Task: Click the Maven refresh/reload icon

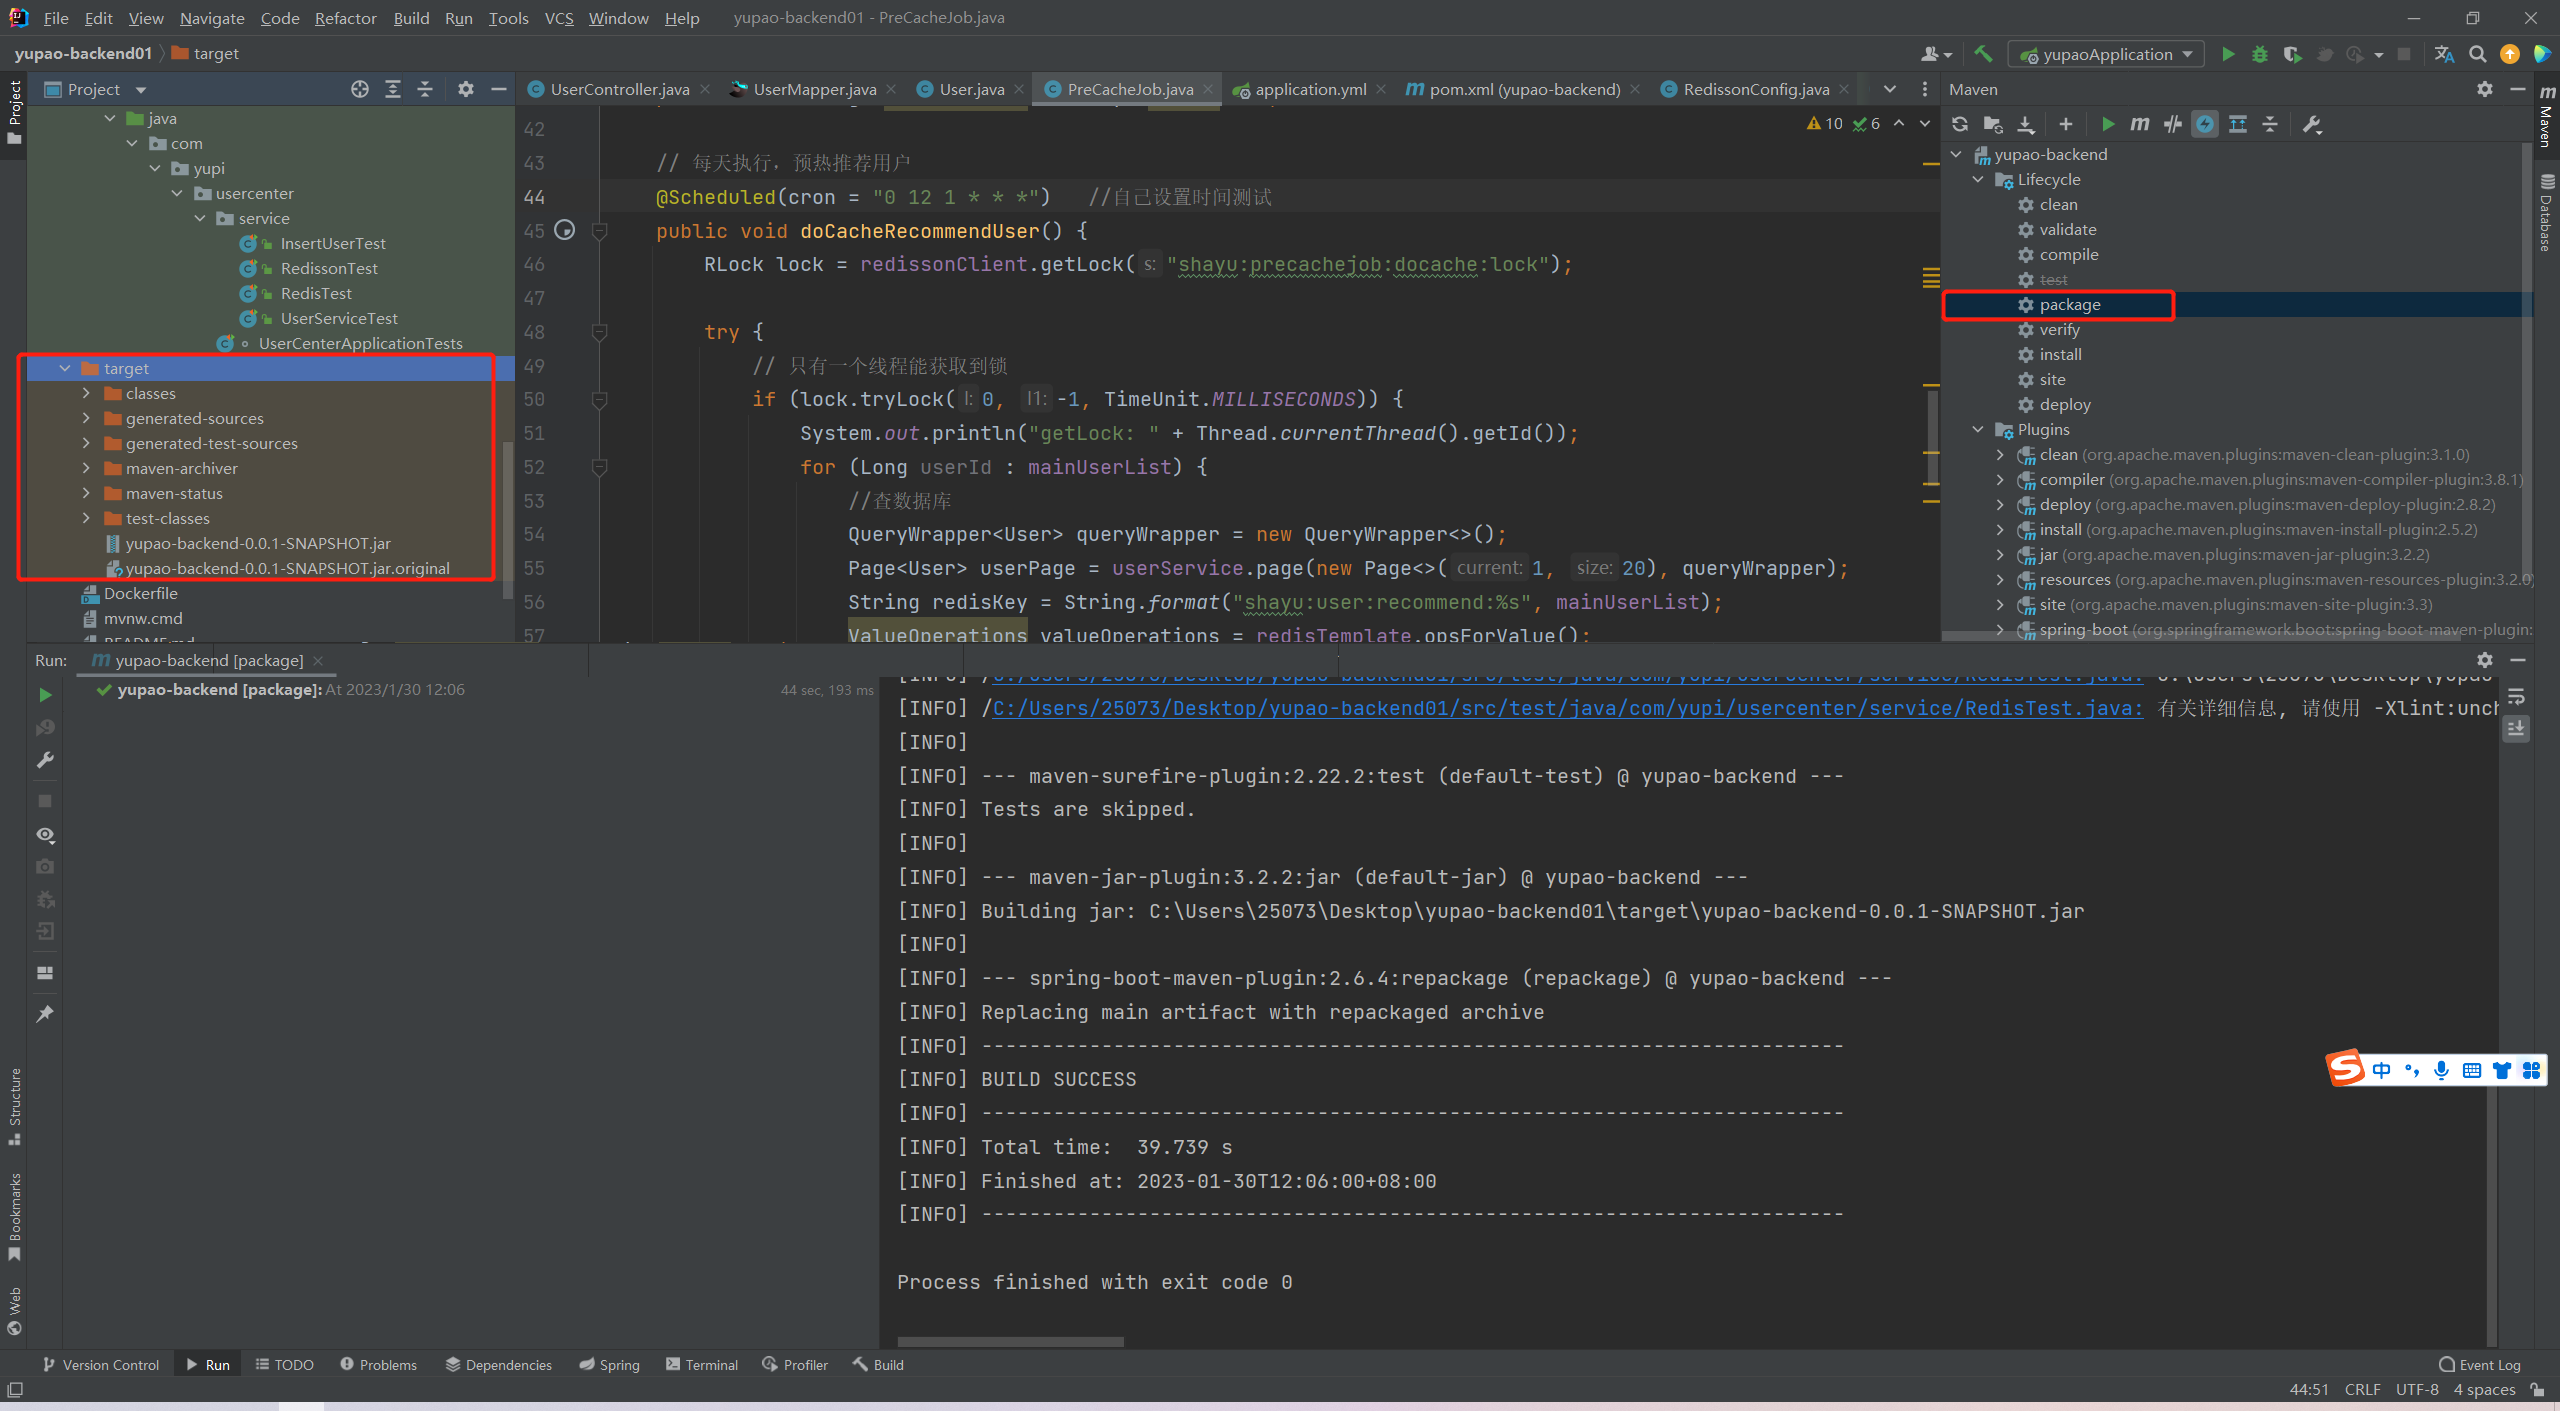Action: [1959, 123]
